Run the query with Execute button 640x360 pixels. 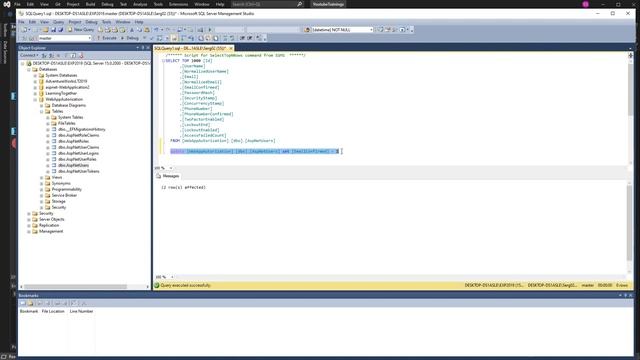[x=107, y=38]
